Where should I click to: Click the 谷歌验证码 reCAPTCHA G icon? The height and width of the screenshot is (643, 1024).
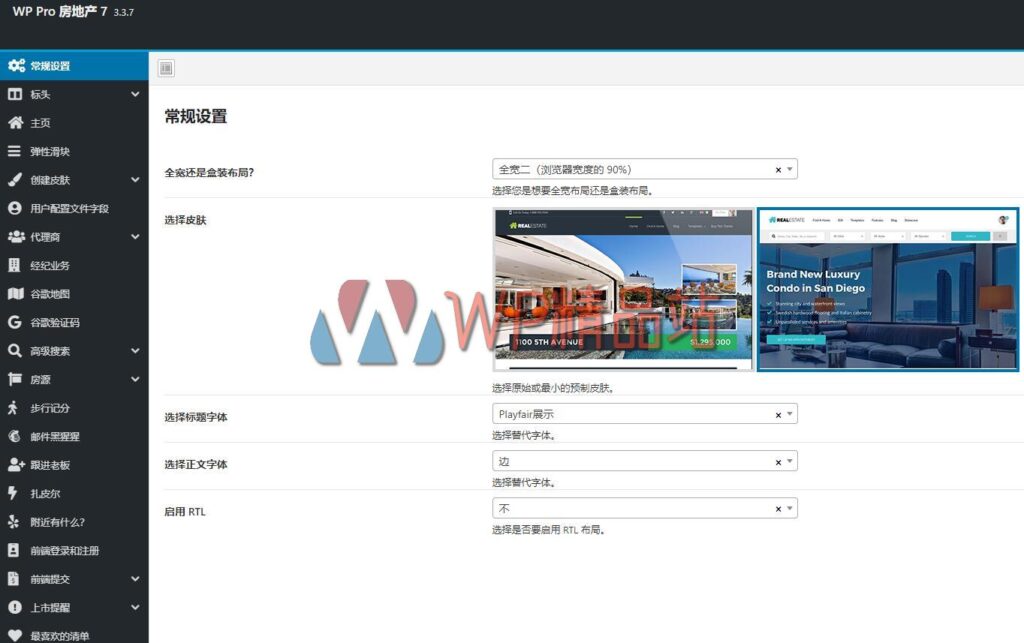[x=17, y=323]
